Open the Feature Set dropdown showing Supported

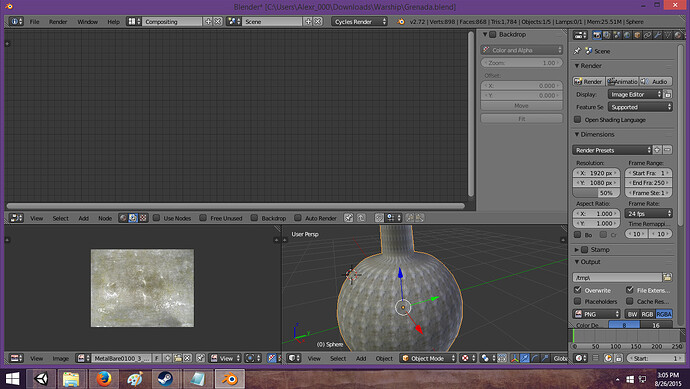[x=640, y=107]
